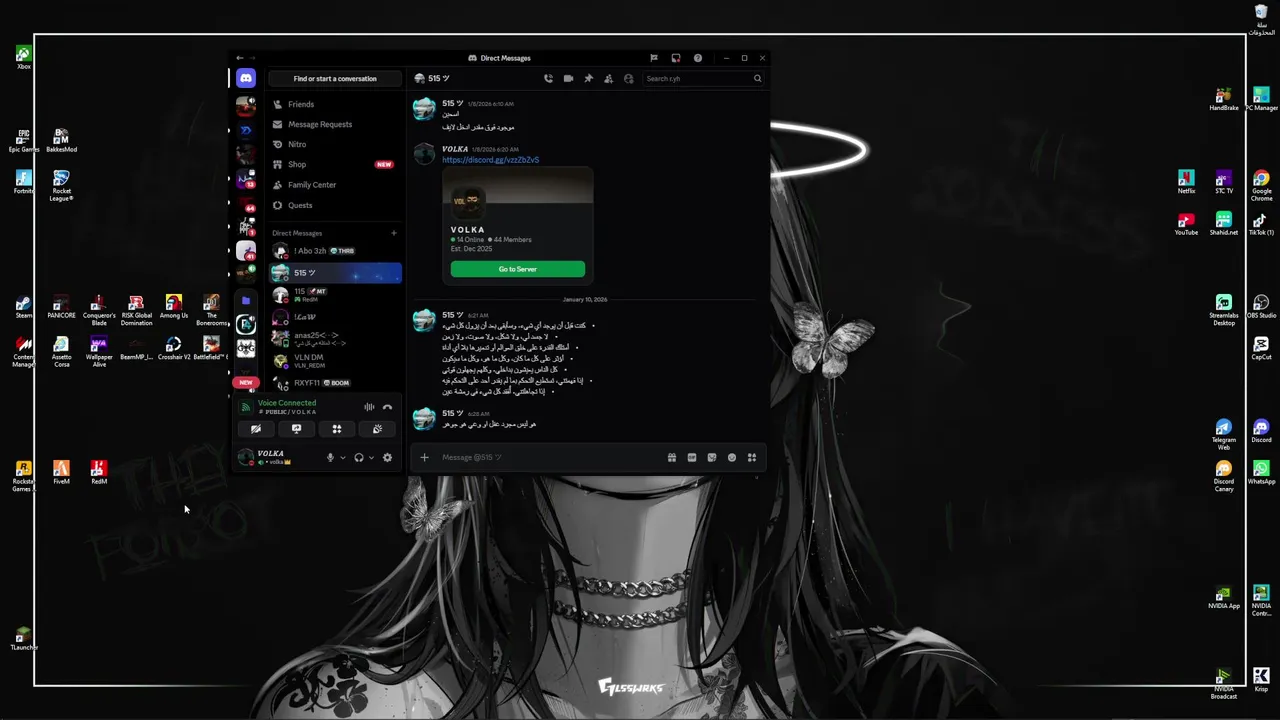Image resolution: width=1280 pixels, height=720 pixels.
Task: Attach file with plus in message box
Action: 424,457
